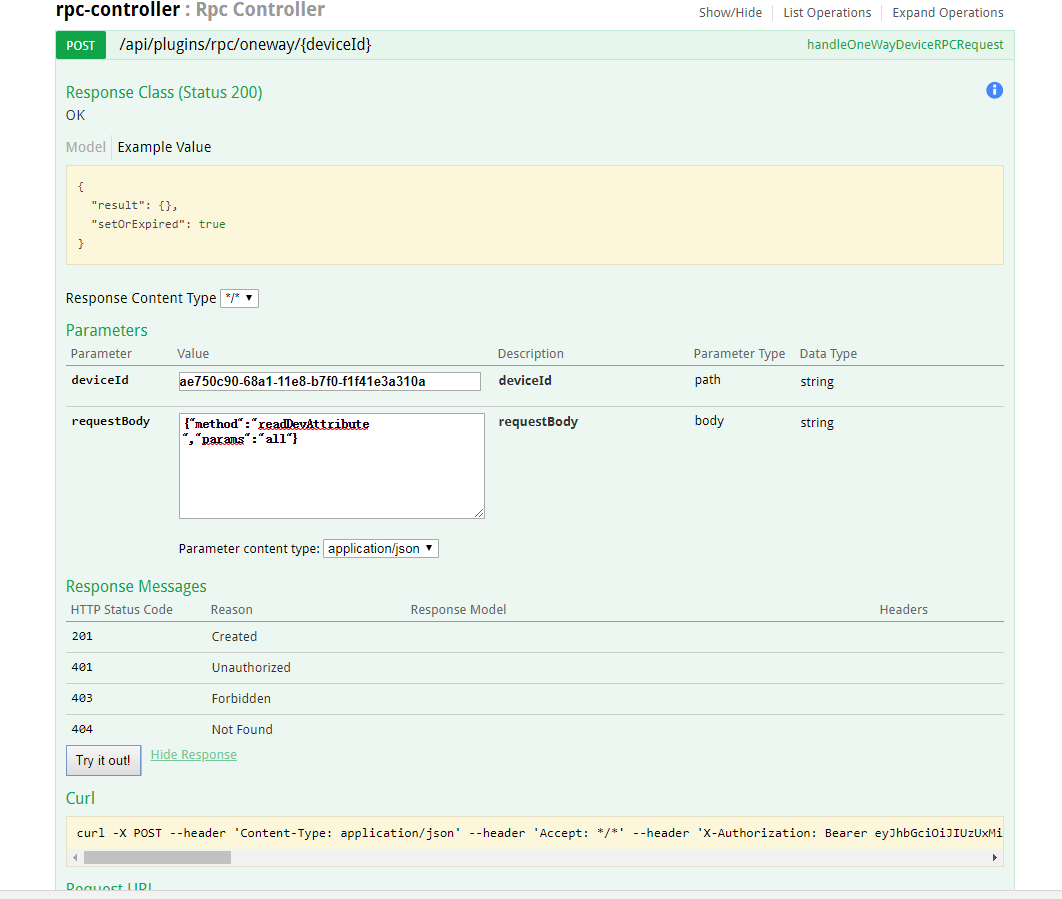
Task: Click Expand Operations for rpc-controller
Action: pyautogui.click(x=947, y=12)
